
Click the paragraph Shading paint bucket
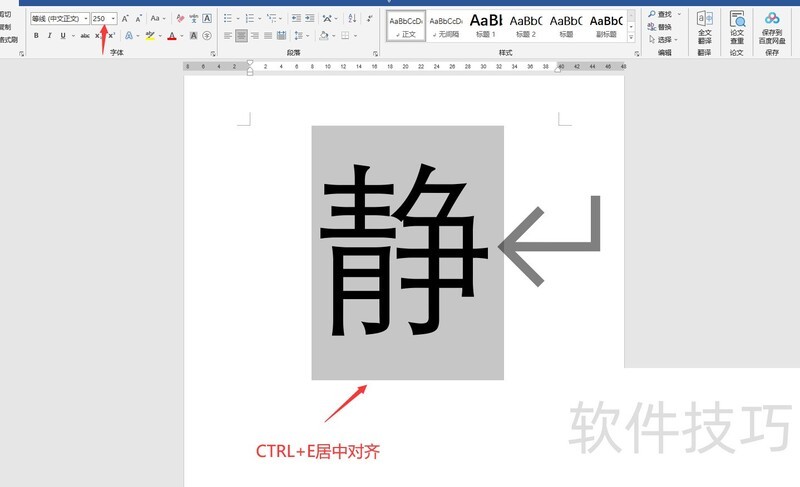(x=323, y=36)
